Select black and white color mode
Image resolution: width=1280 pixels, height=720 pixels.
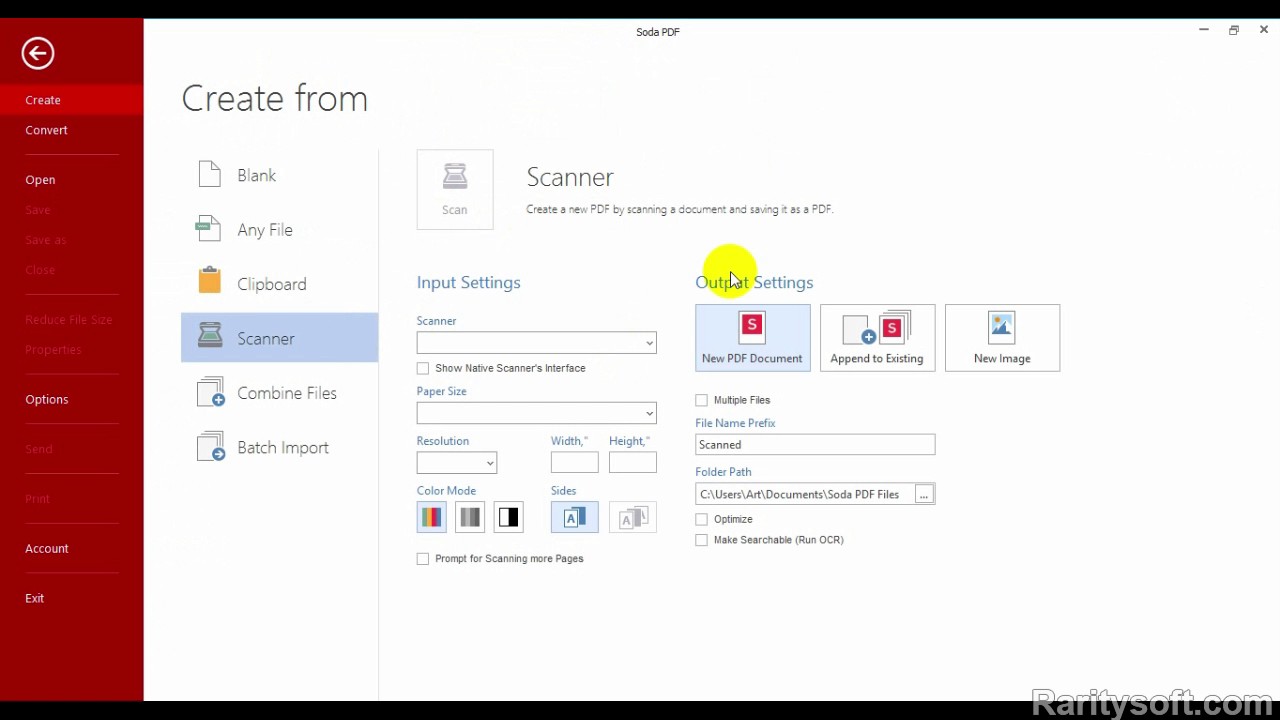pyautogui.click(x=509, y=517)
